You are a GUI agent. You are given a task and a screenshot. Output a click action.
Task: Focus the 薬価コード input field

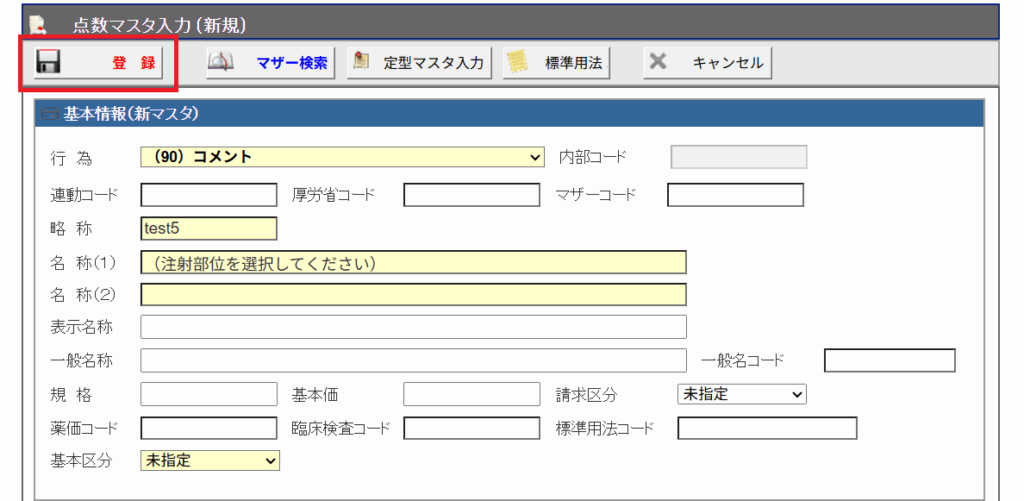click(208, 428)
